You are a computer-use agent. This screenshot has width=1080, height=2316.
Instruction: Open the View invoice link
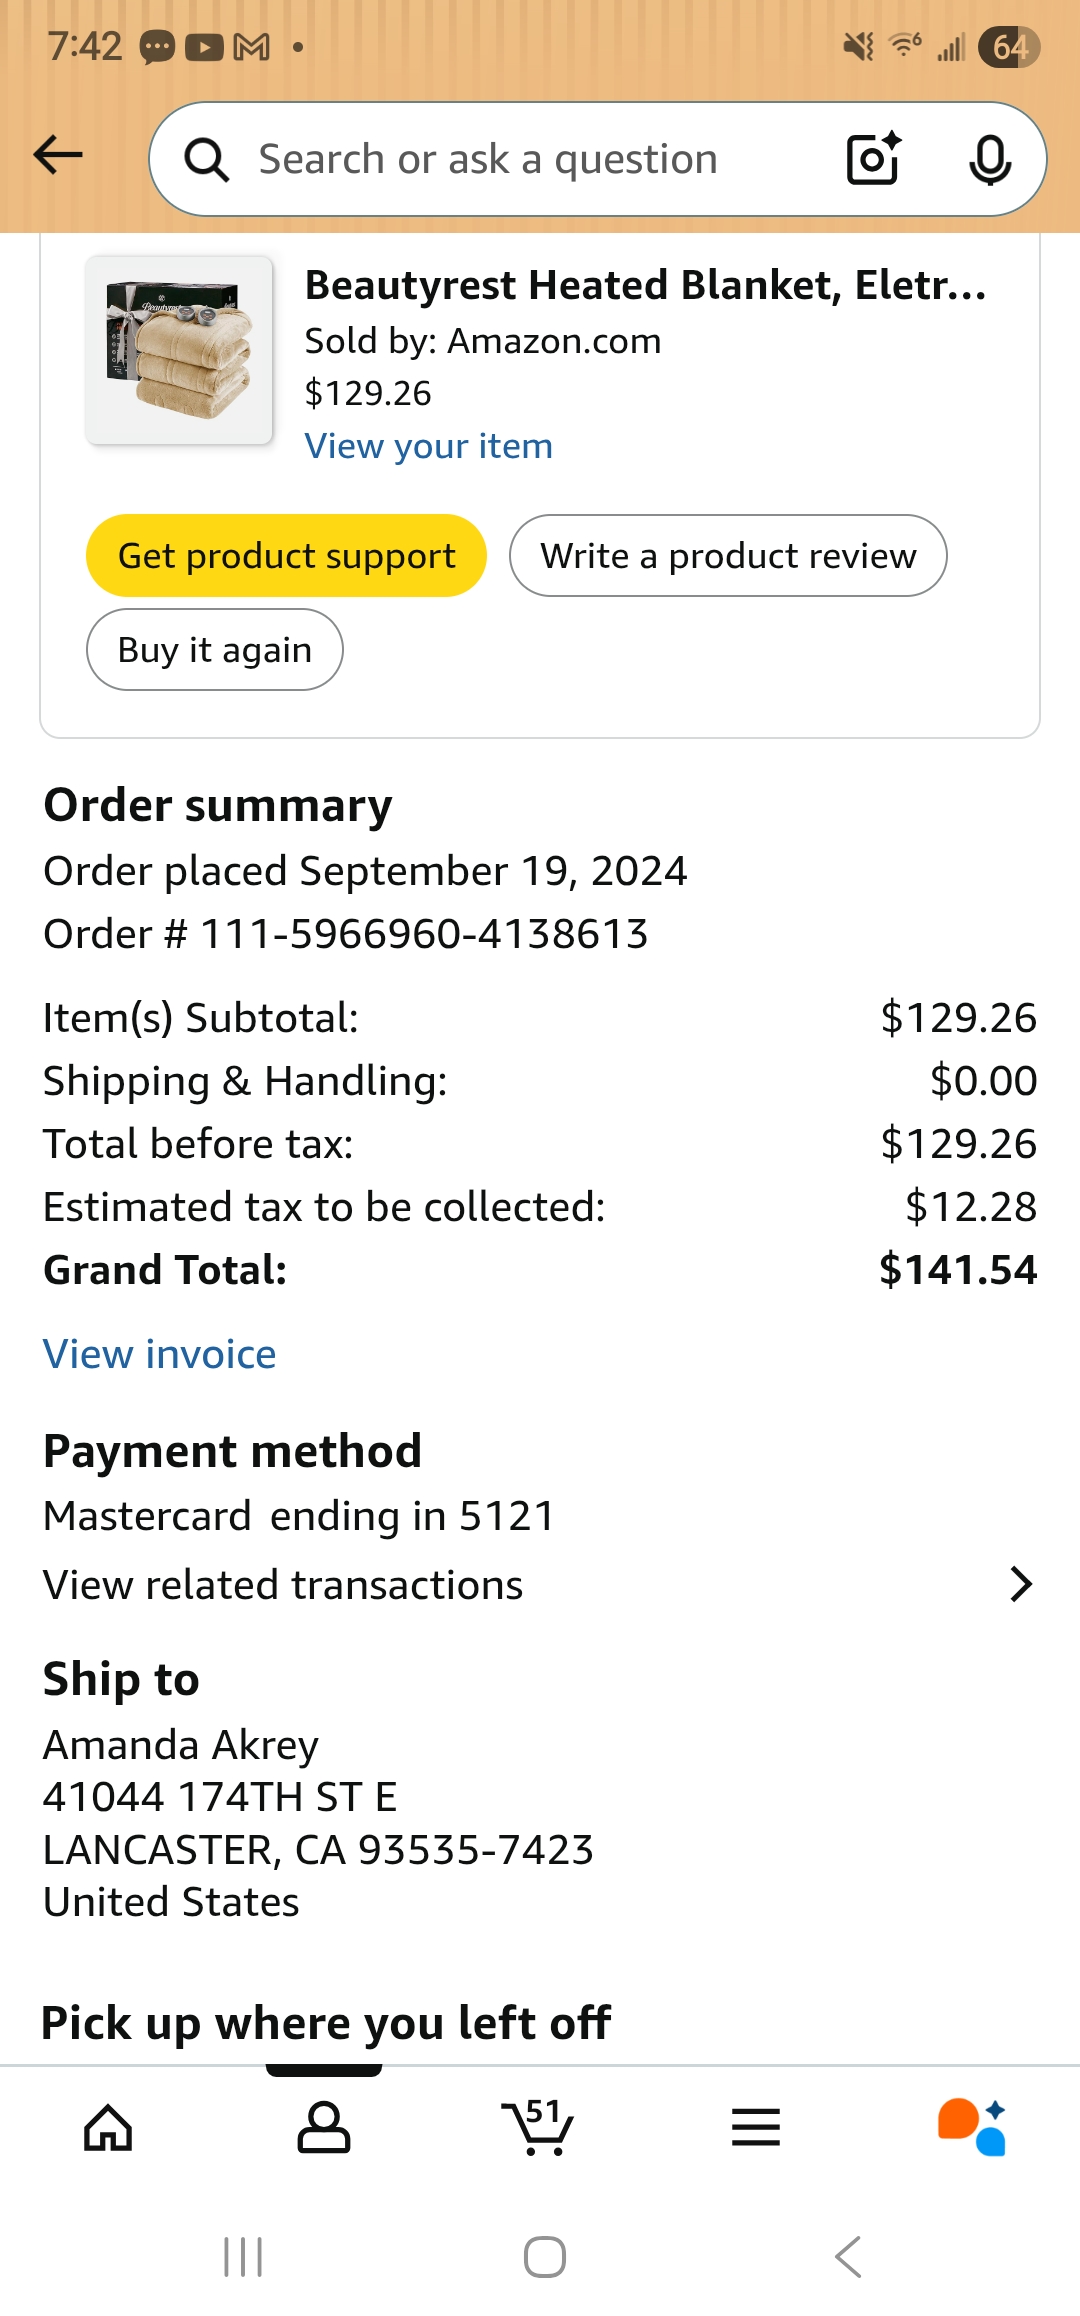[160, 1354]
